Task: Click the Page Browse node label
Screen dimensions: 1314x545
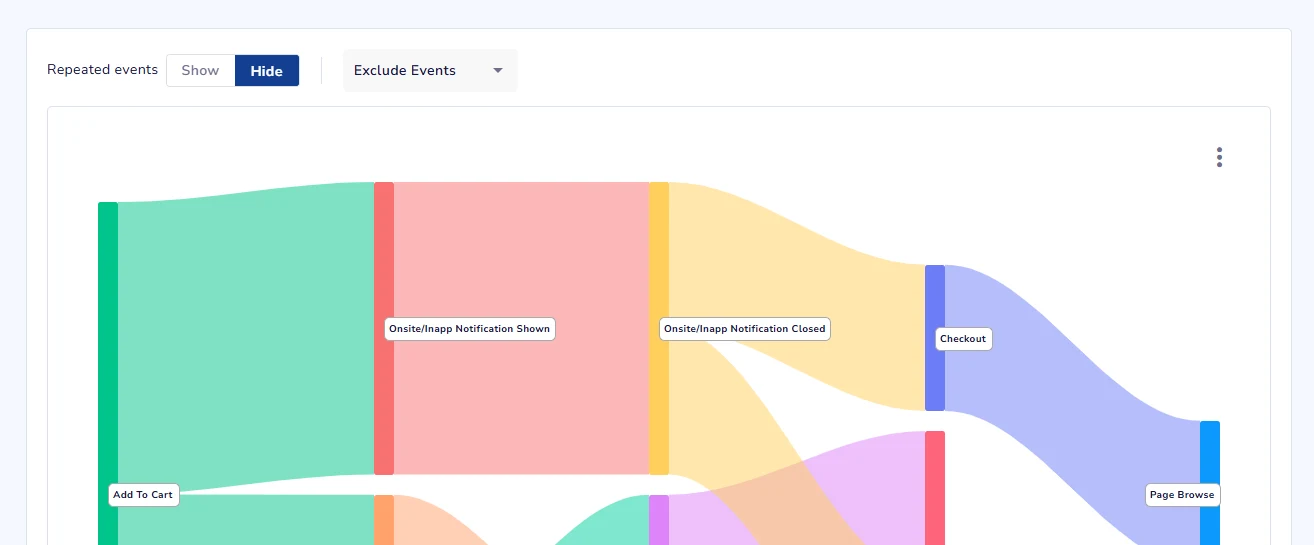Action: point(1182,495)
